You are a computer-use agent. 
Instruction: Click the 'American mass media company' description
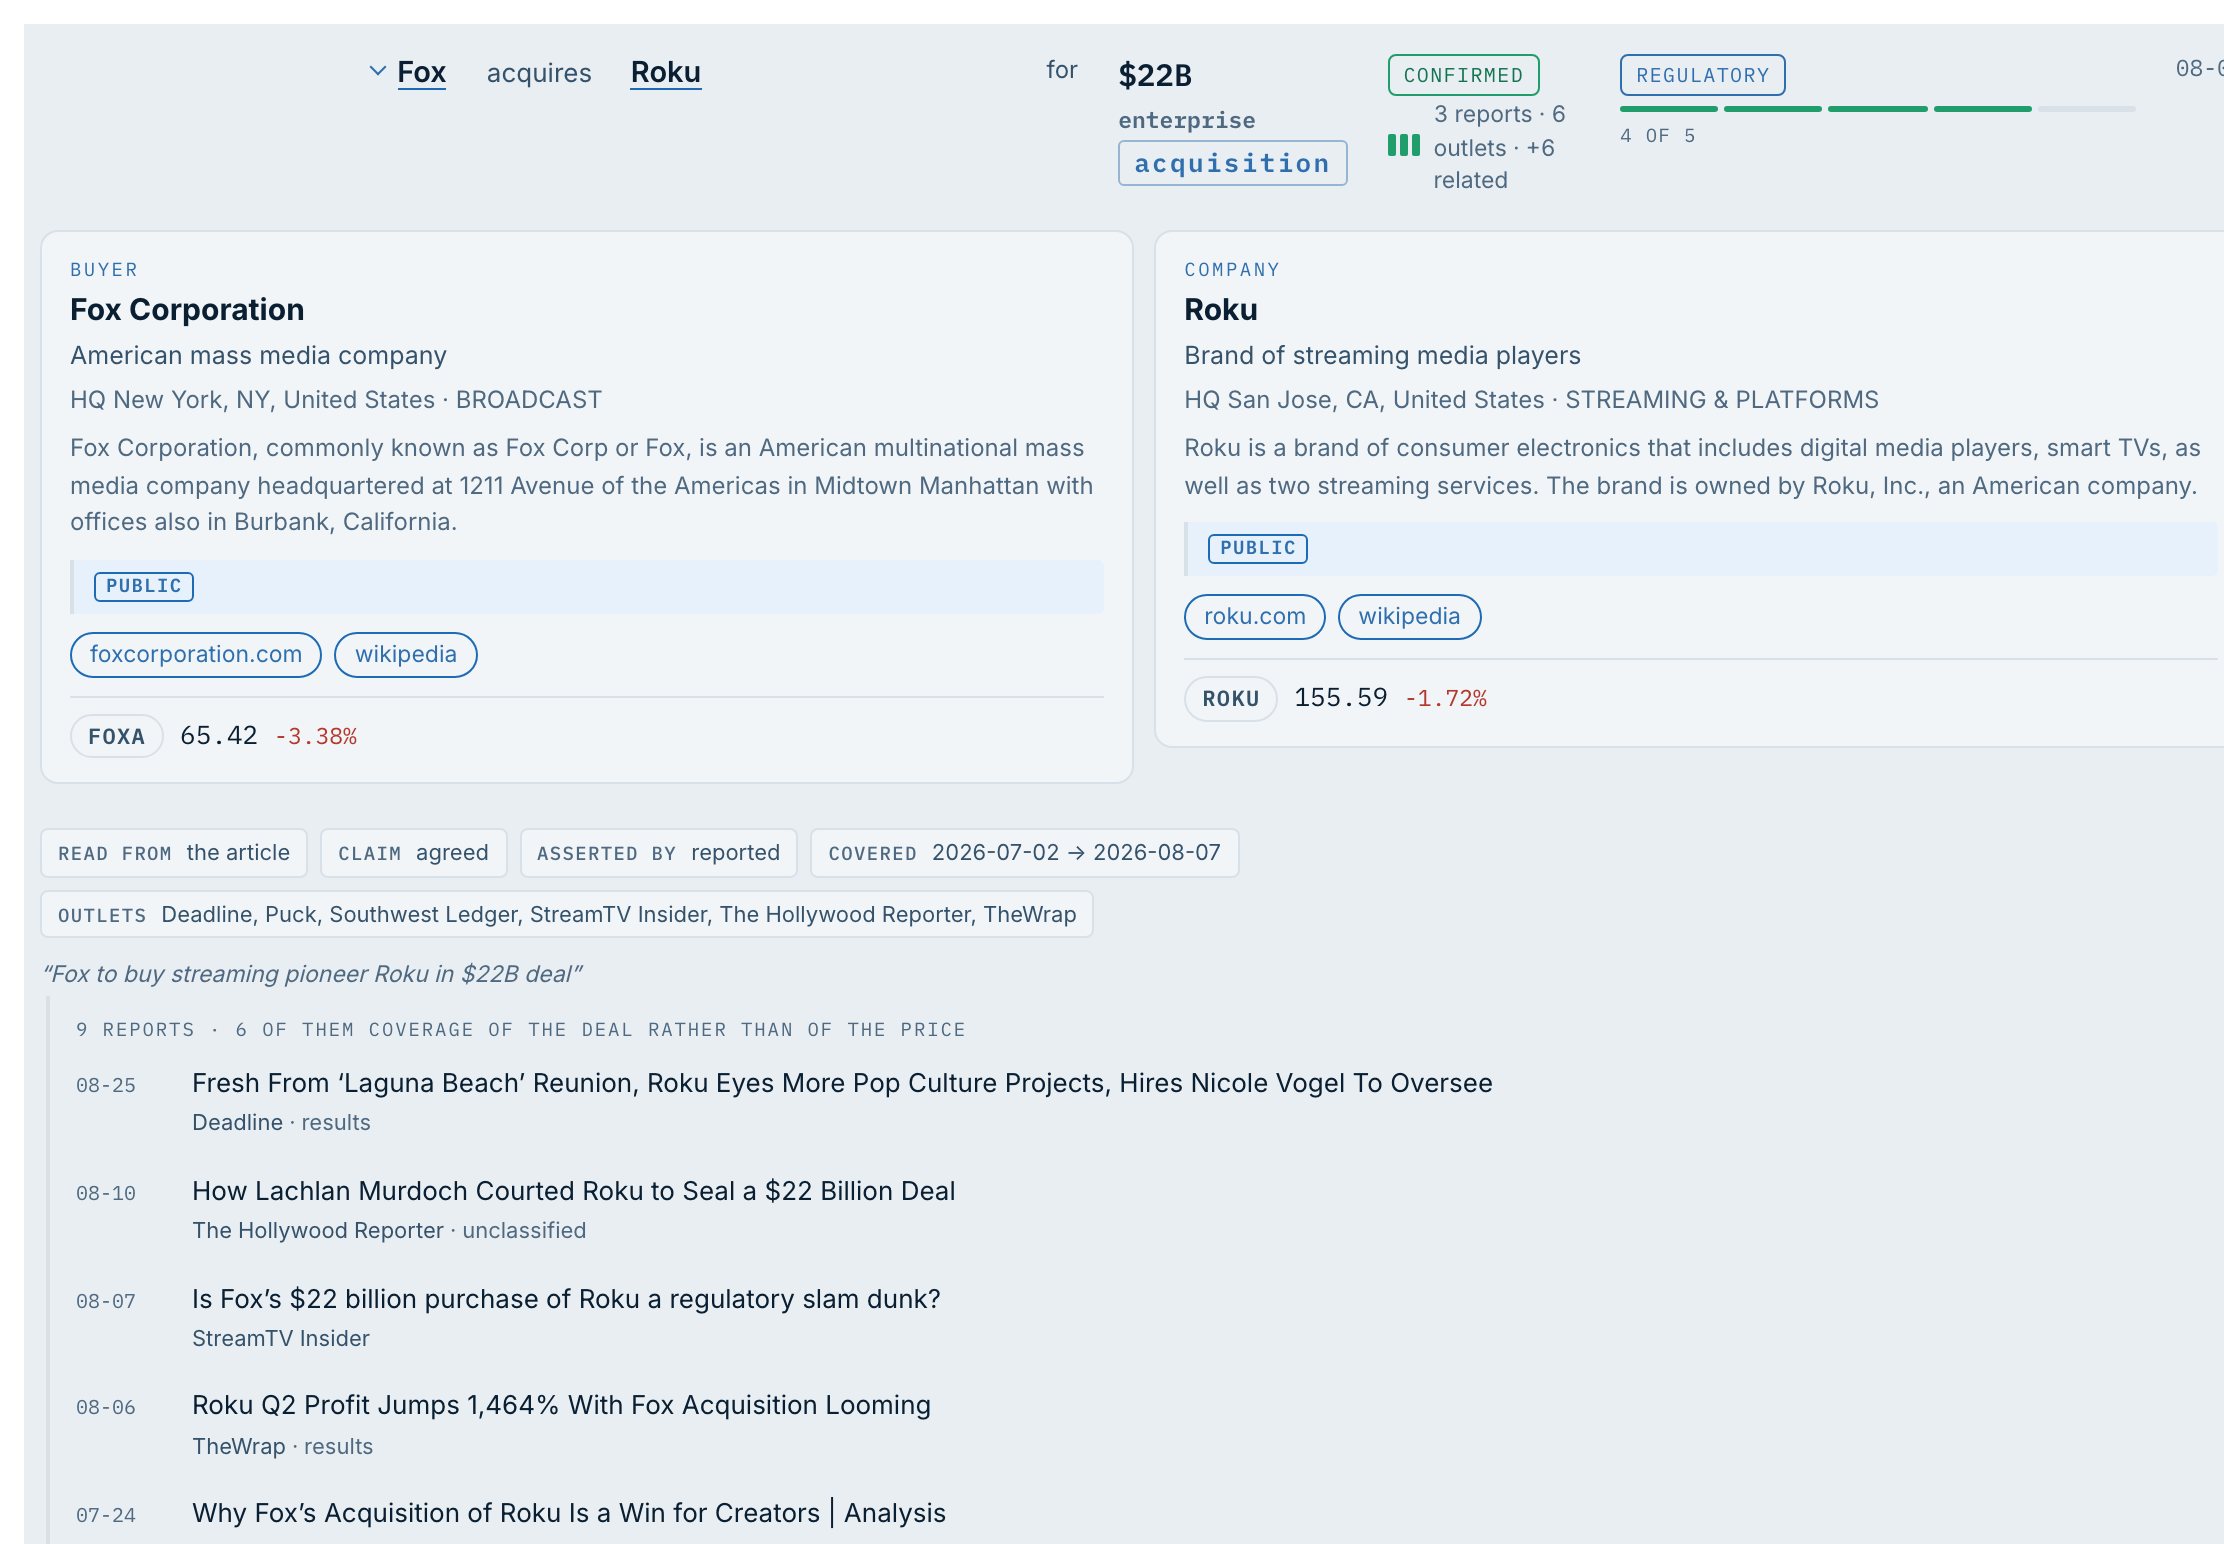pyautogui.click(x=258, y=356)
